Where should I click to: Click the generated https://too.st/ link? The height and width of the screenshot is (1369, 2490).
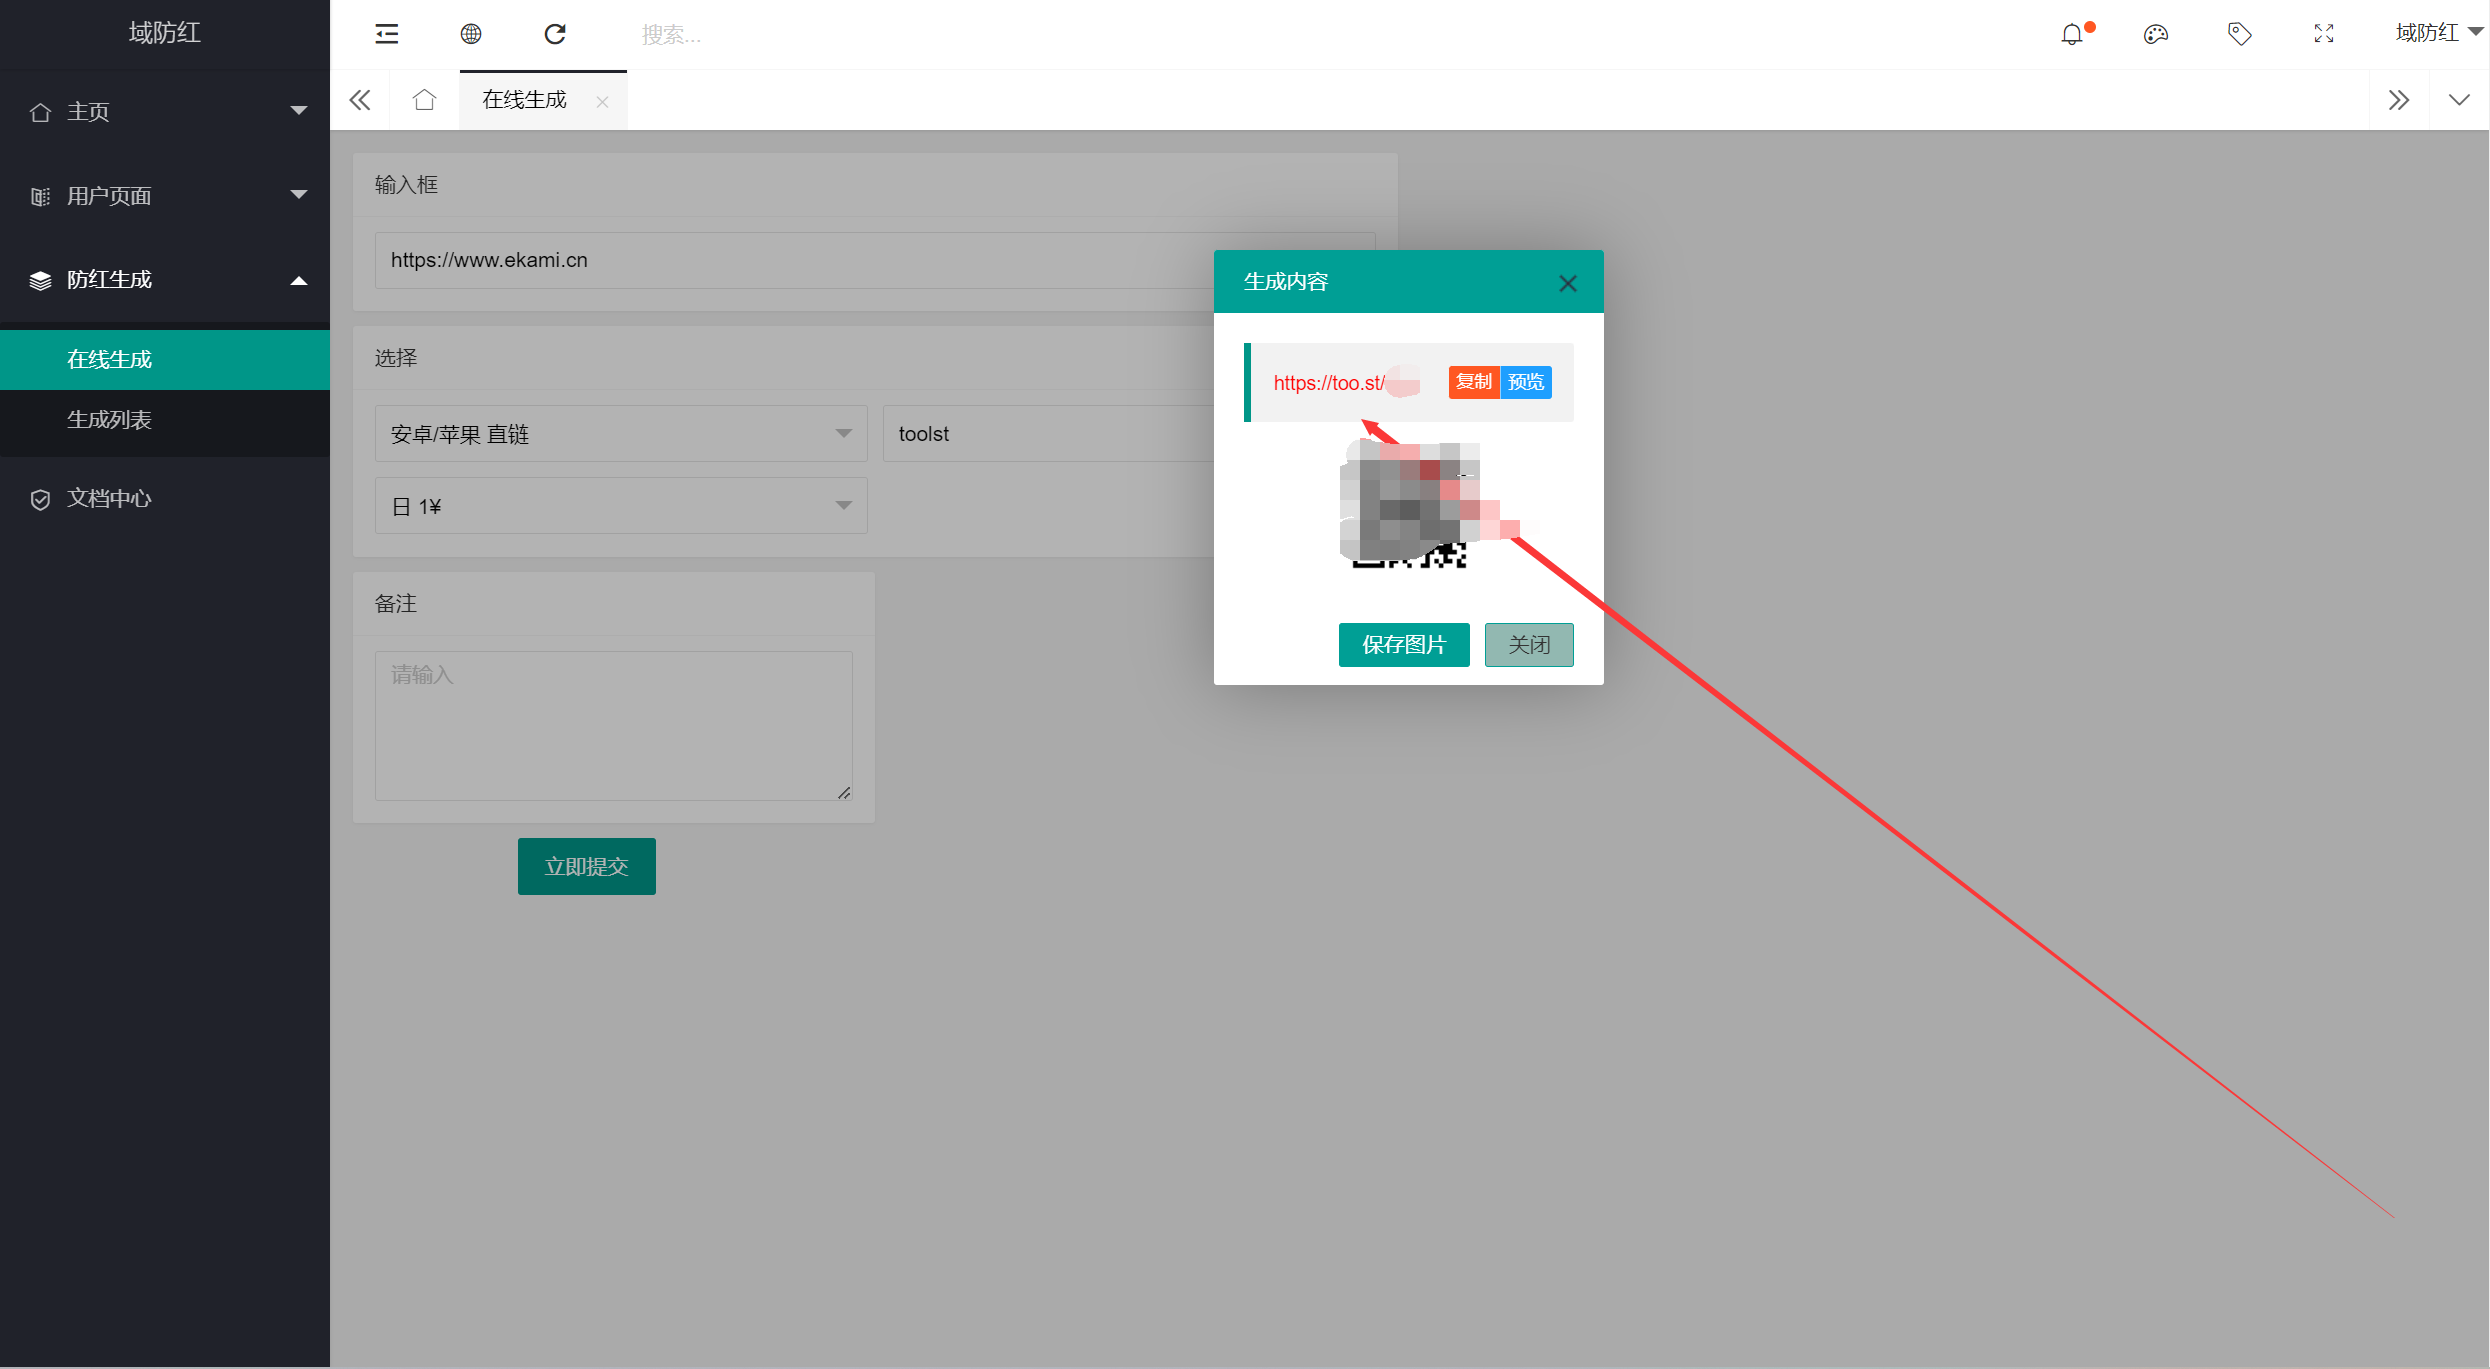[x=1345, y=382]
